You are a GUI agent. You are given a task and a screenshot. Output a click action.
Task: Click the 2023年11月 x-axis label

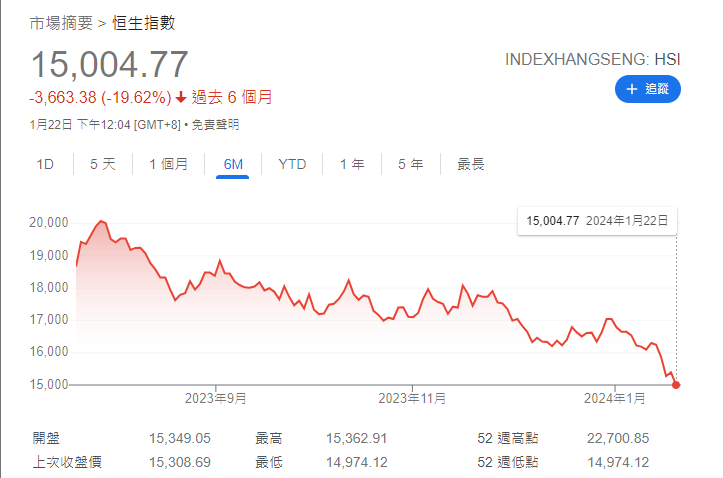412,398
